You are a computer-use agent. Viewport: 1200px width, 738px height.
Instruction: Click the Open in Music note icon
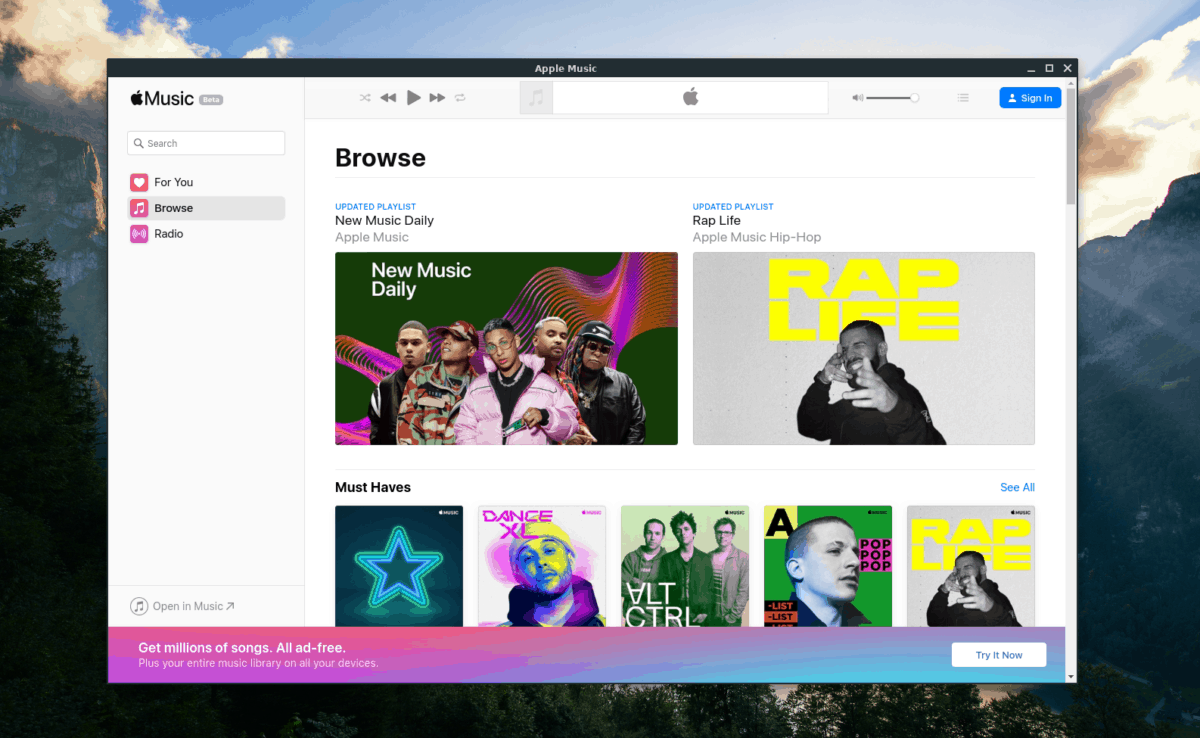(x=139, y=606)
